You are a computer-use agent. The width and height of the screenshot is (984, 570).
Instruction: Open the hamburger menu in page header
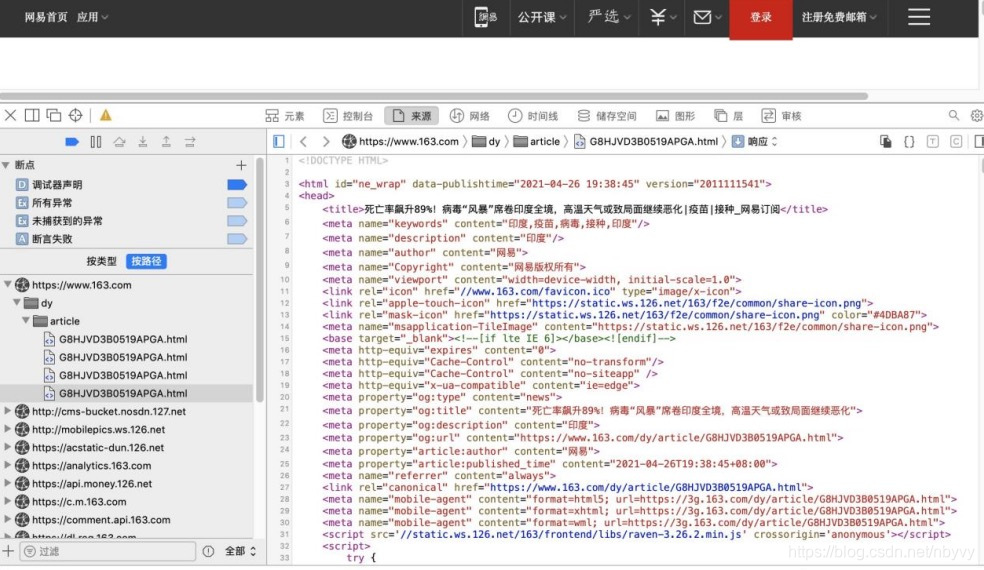point(919,17)
